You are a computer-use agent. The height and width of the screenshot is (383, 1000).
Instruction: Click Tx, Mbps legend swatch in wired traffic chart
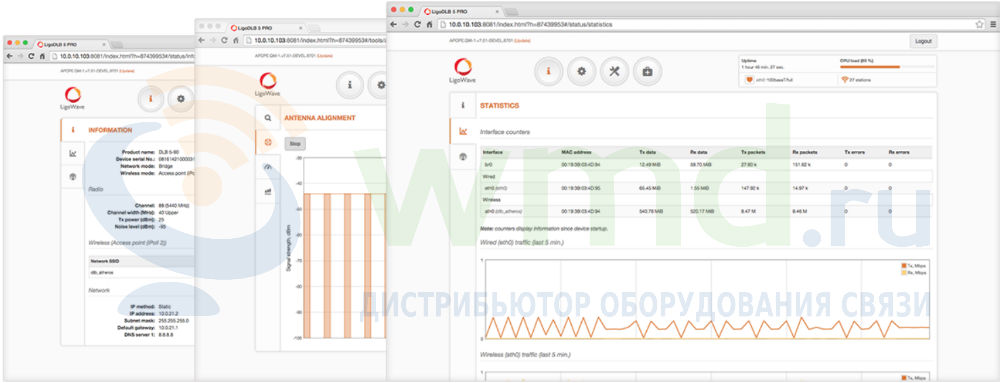tap(903, 265)
